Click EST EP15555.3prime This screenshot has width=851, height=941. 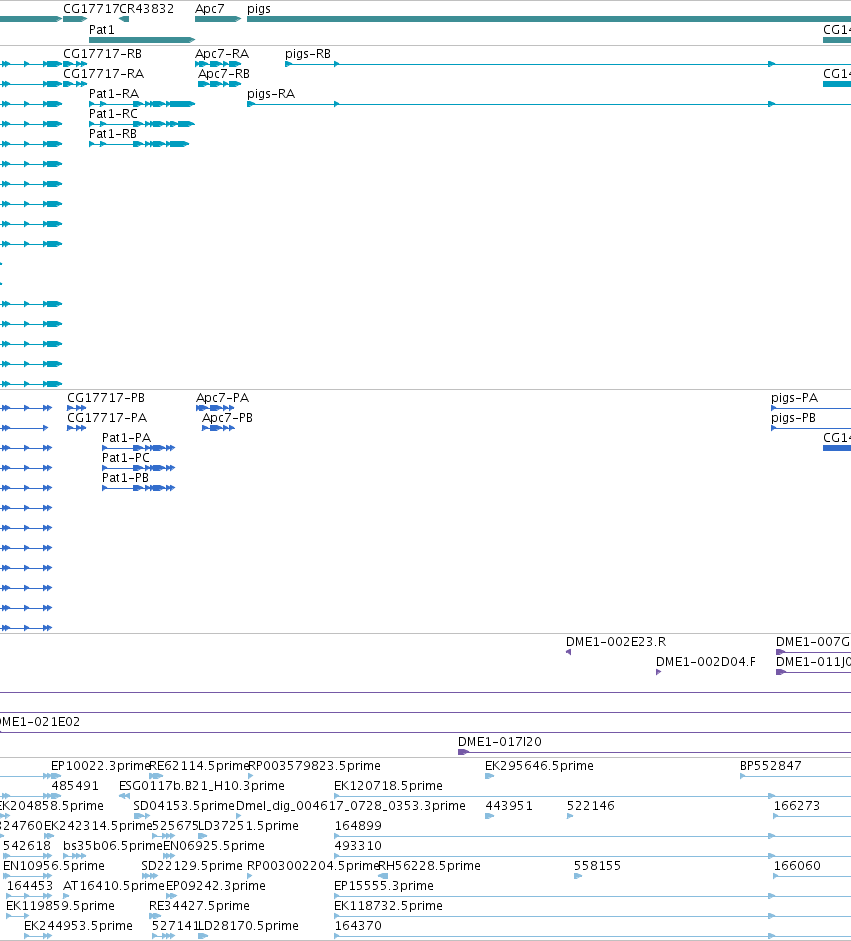click(x=383, y=886)
